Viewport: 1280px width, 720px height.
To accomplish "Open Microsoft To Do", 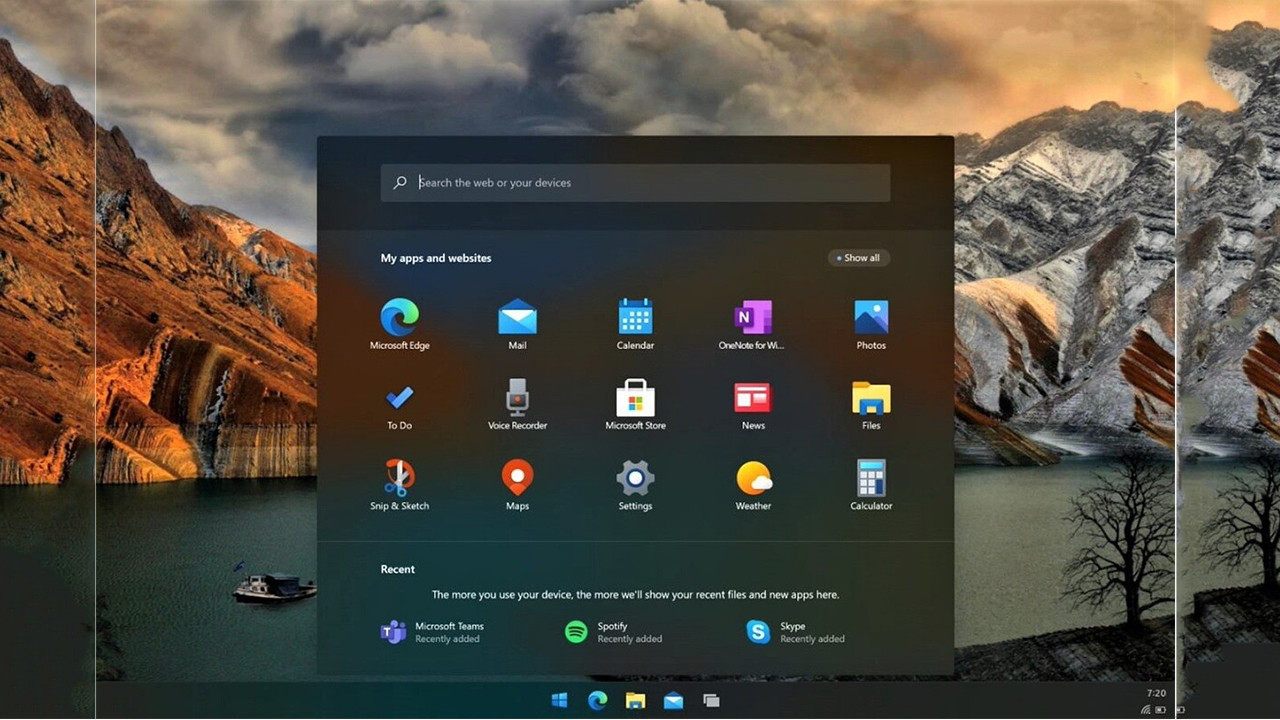I will tap(399, 396).
